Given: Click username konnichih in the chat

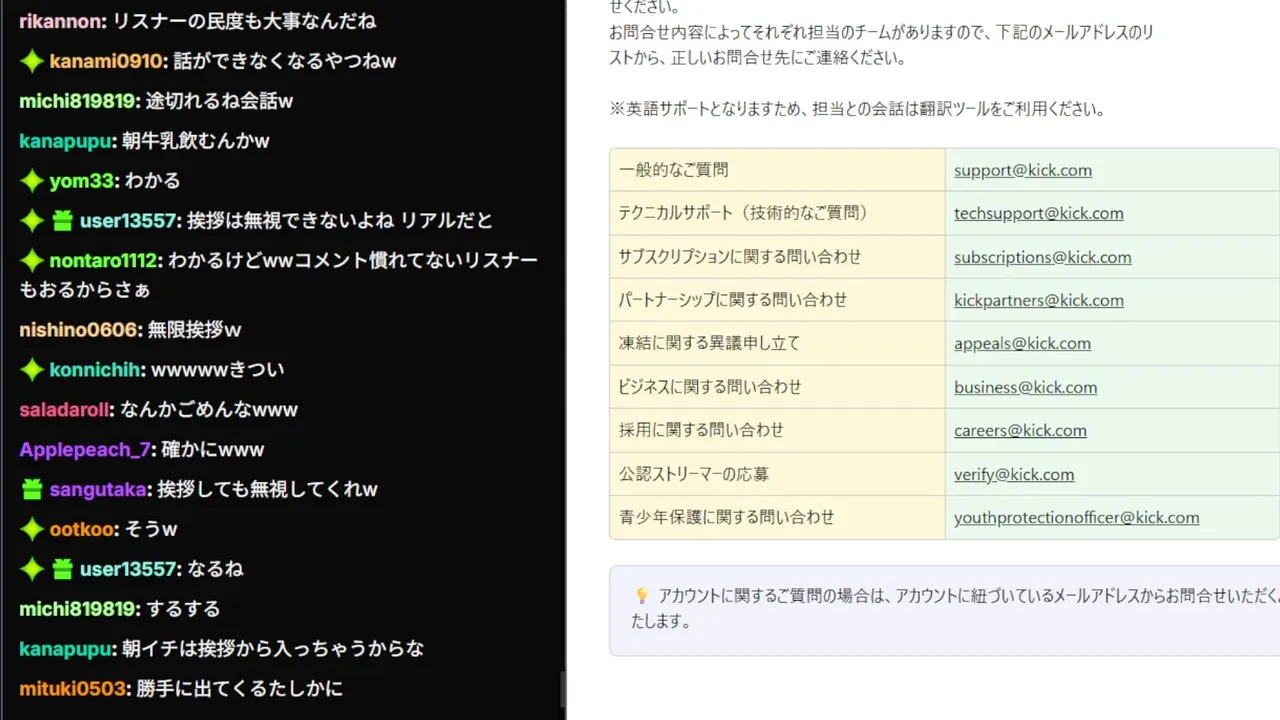Looking at the screenshot, I should point(95,370).
